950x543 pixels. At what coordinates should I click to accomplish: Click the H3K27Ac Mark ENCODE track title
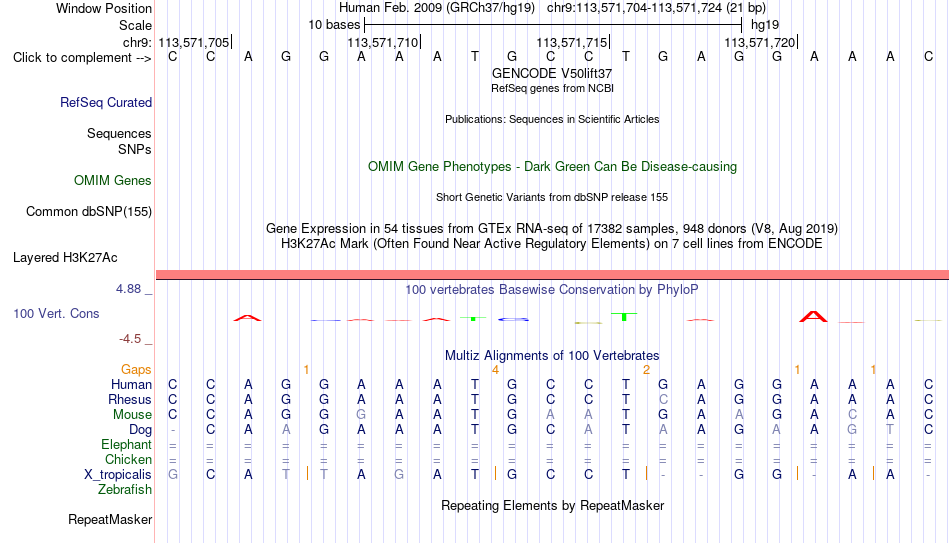click(552, 244)
